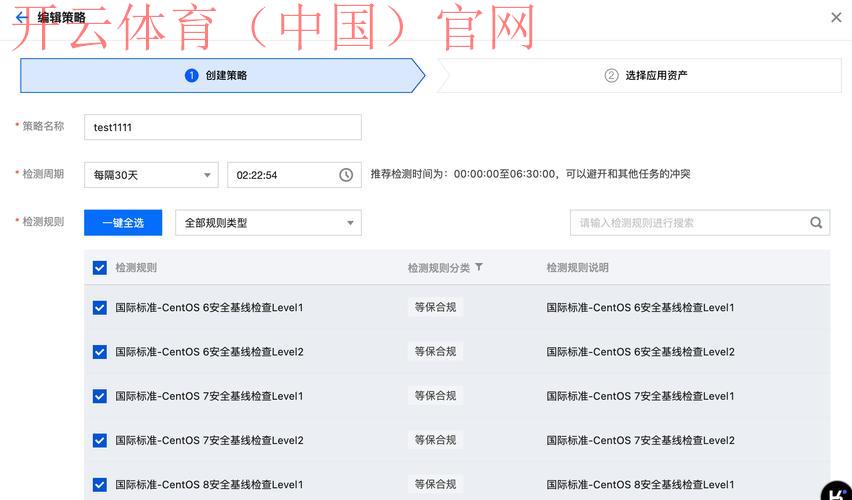Viewport: 852px width, 500px height.
Task: Click 等保合规 tag in CentOS 6 Level1 row
Action: pyautogui.click(x=435, y=308)
